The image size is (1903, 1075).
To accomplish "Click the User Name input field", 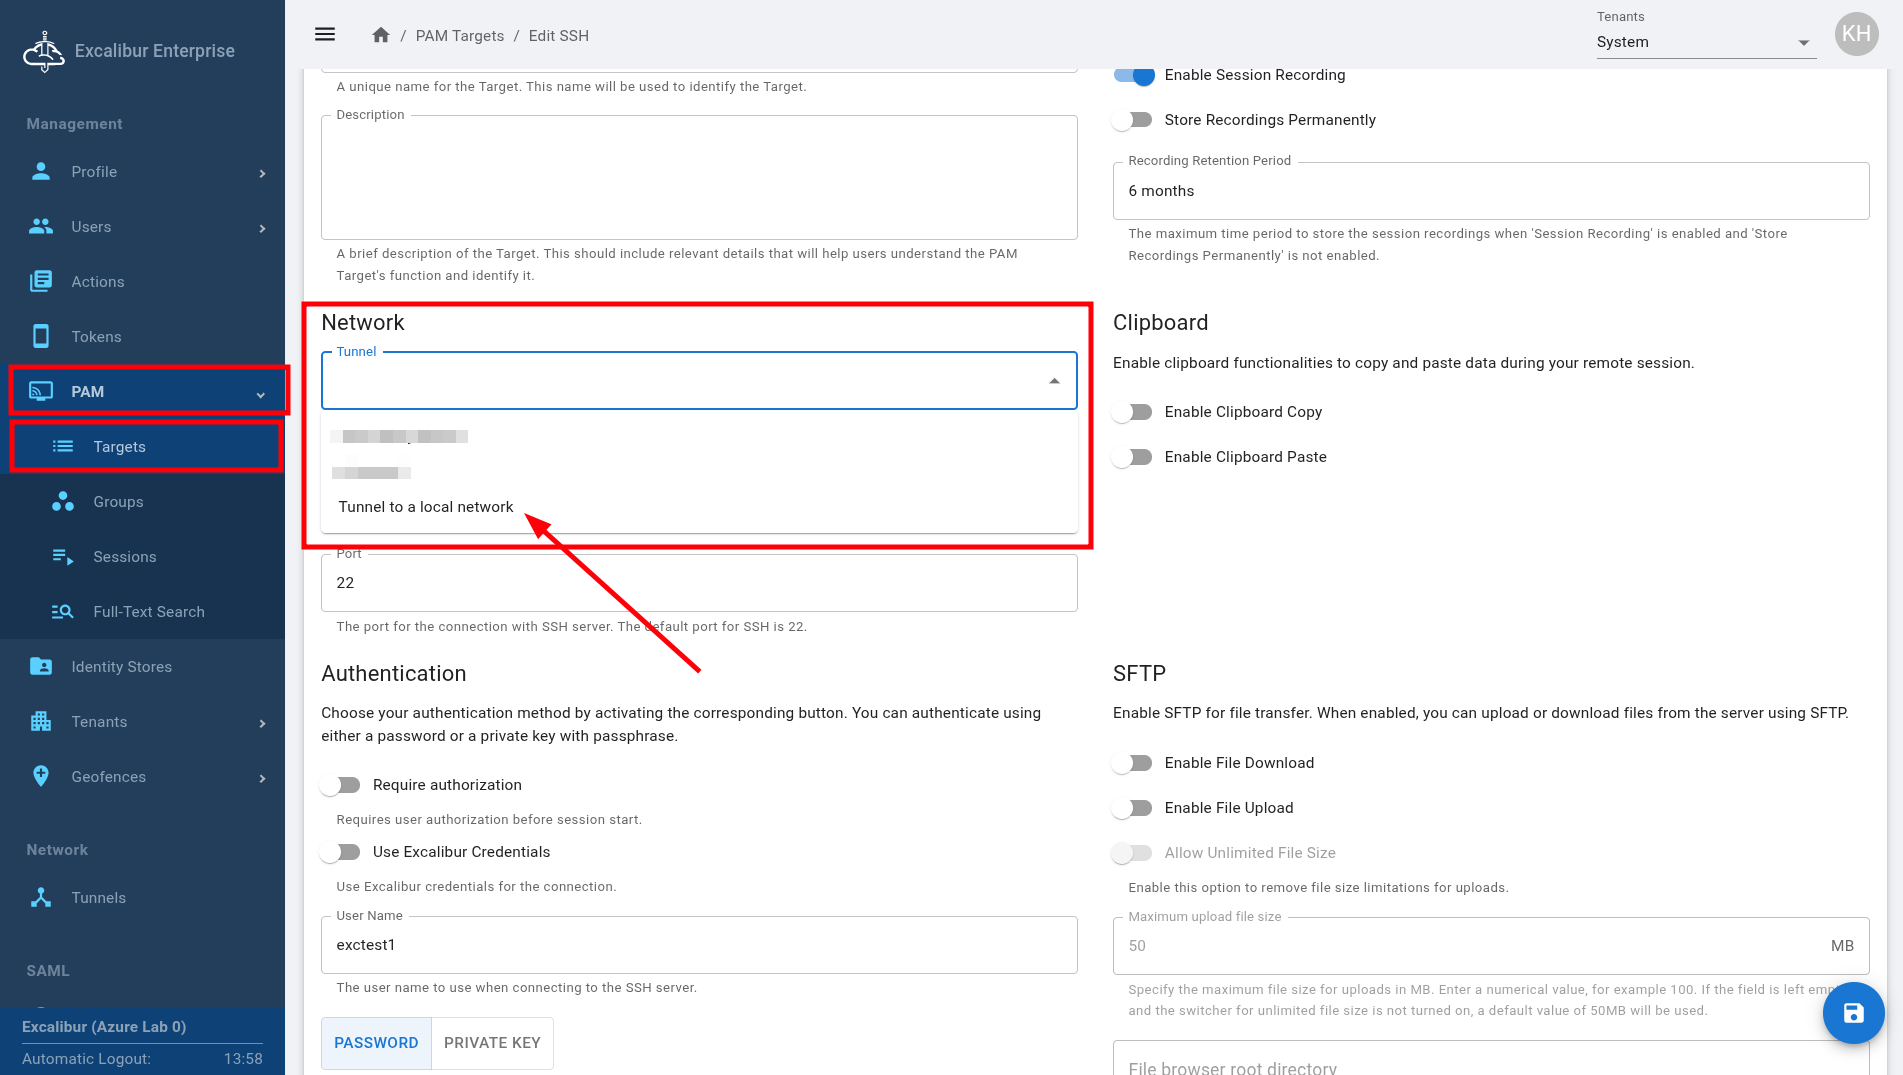I will point(698,945).
